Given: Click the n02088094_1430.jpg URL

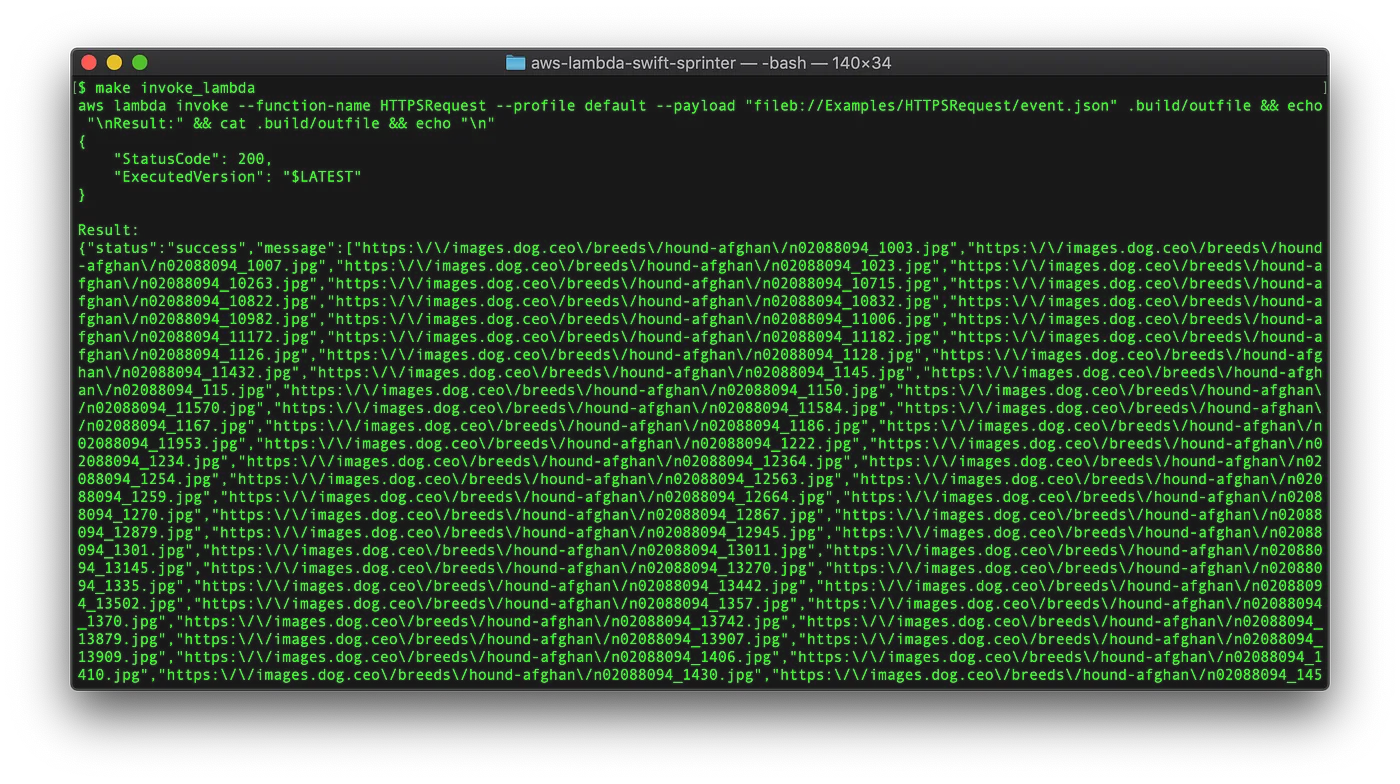Looking at the screenshot, I should (460, 675).
